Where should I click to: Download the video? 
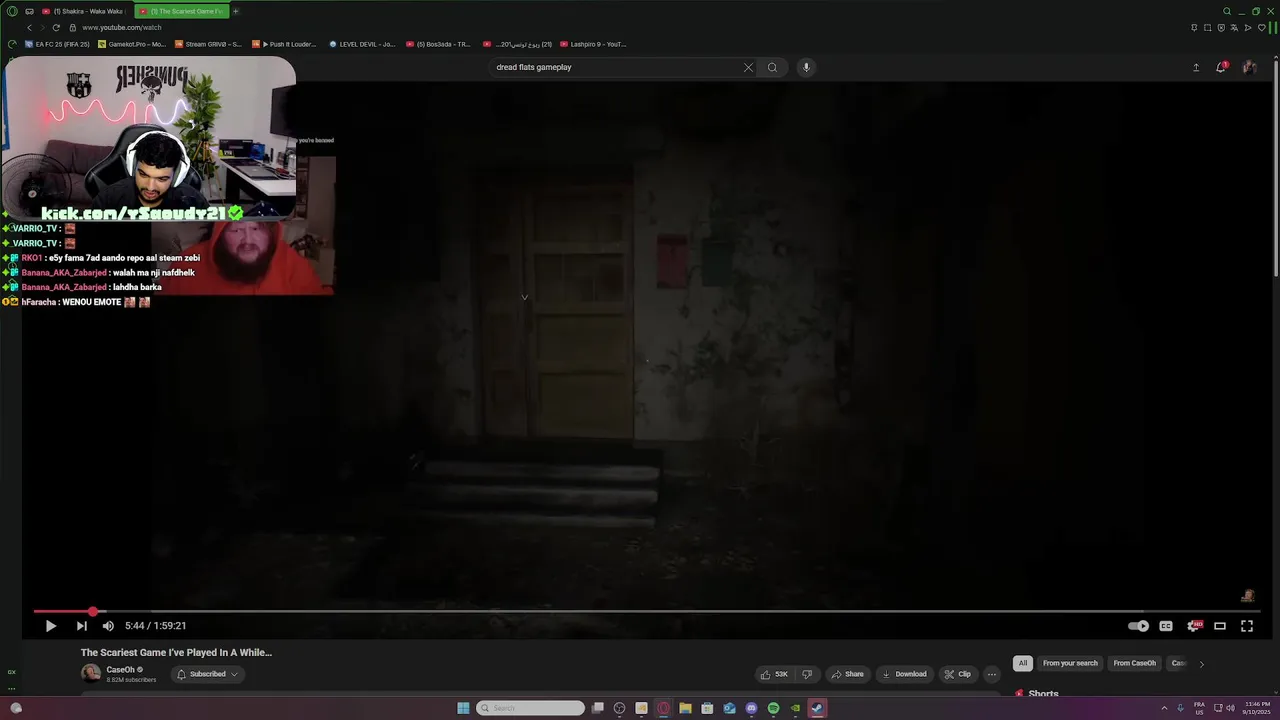904,674
